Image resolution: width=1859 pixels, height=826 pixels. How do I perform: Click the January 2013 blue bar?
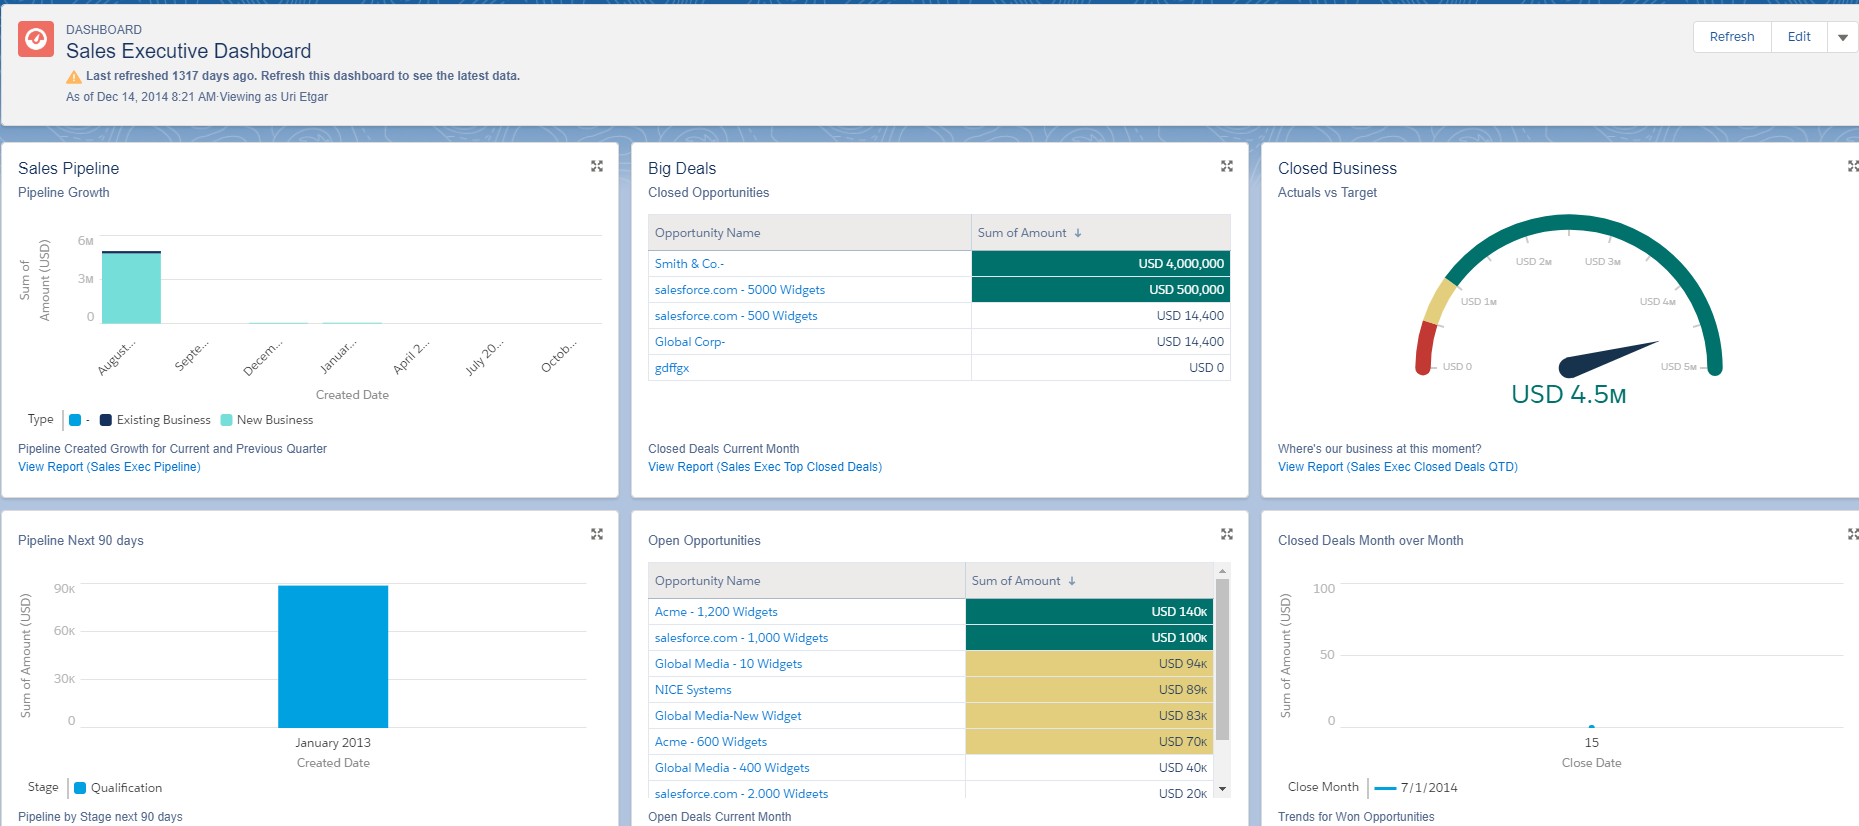(x=333, y=657)
